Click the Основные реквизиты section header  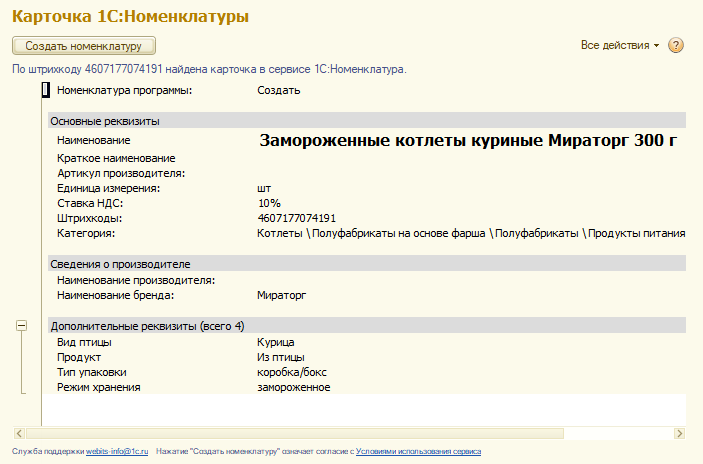(367, 121)
